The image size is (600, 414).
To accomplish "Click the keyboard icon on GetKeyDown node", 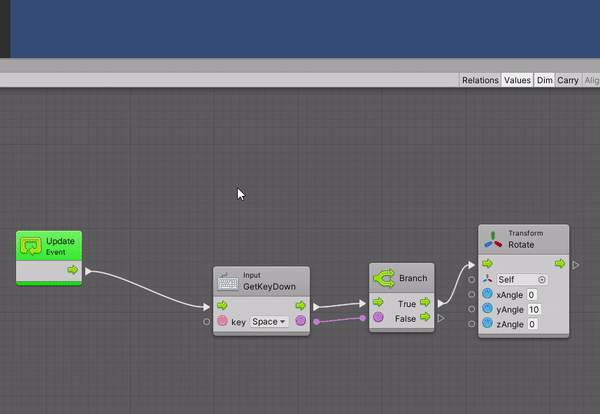I will click(228, 281).
